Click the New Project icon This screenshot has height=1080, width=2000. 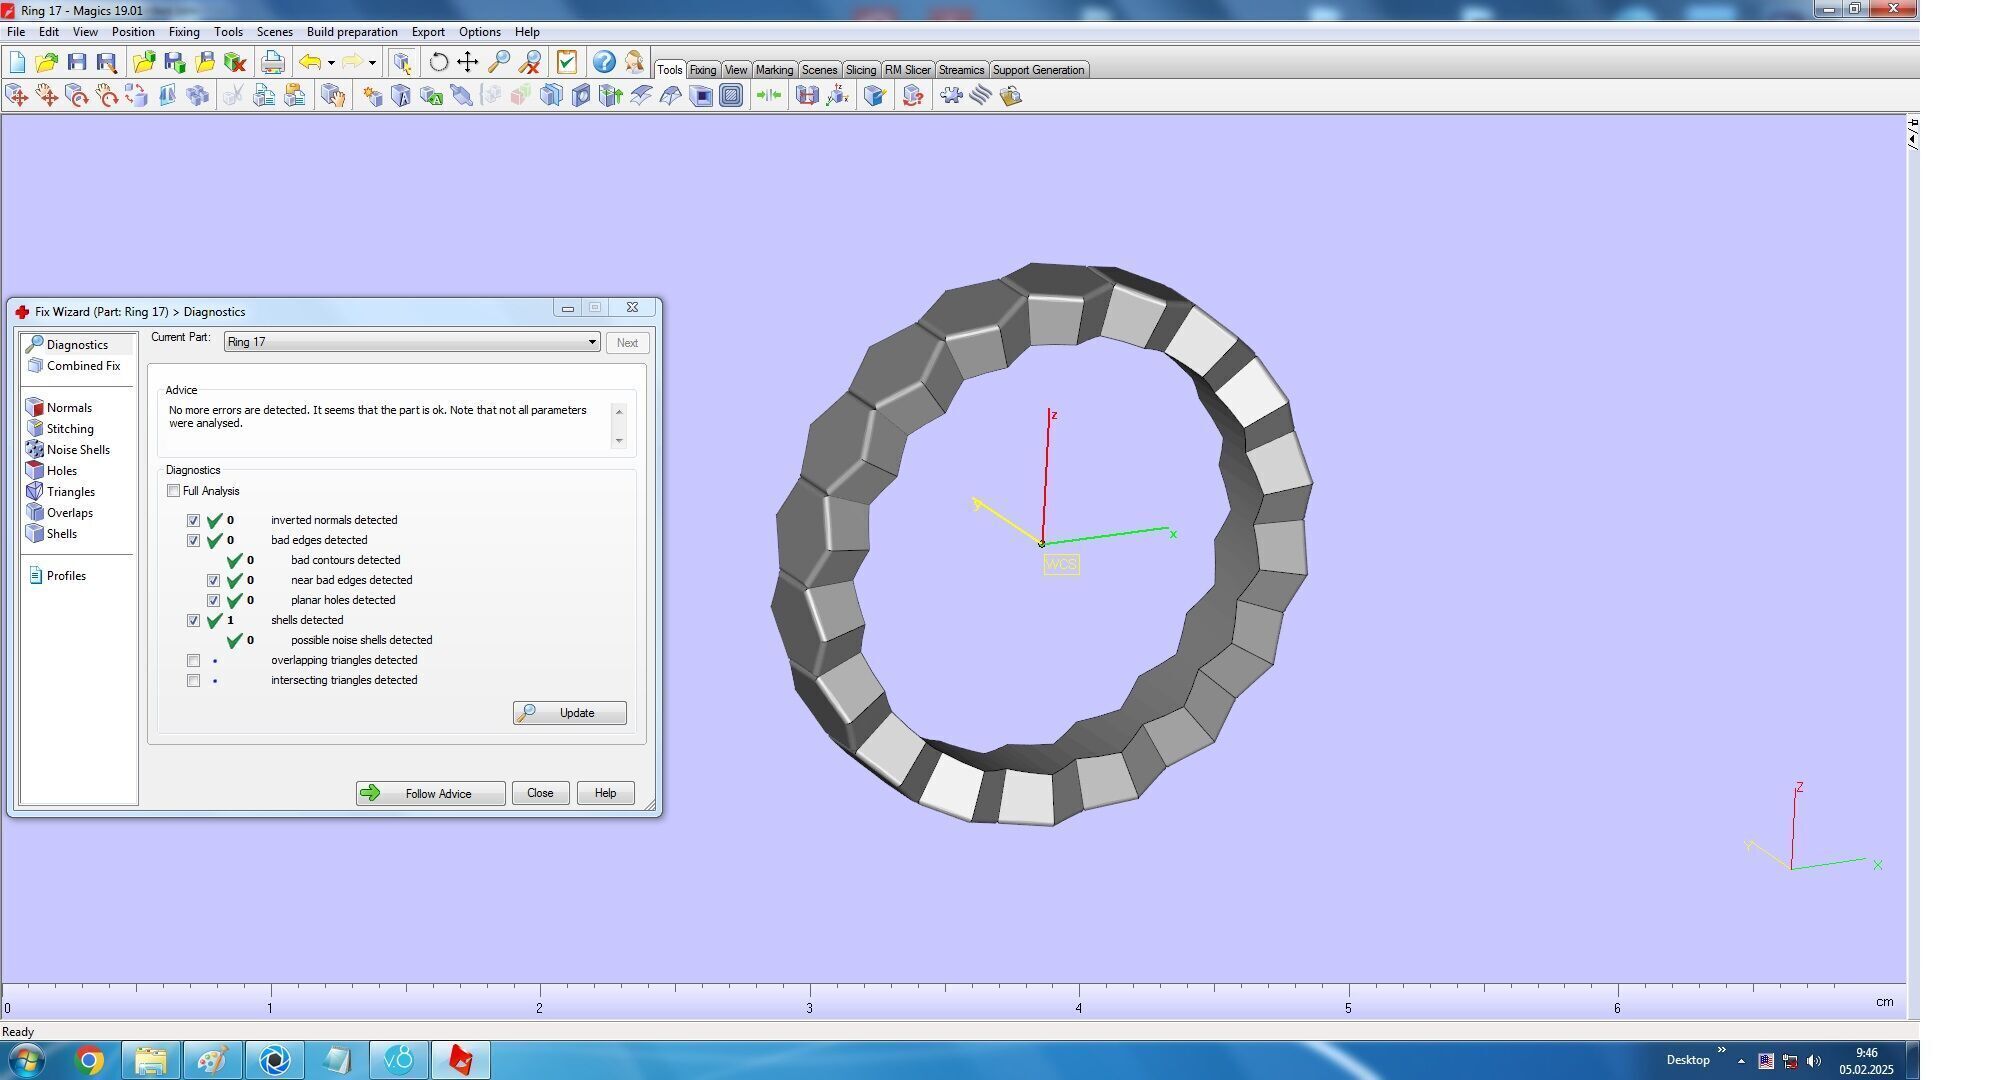pyautogui.click(x=17, y=62)
